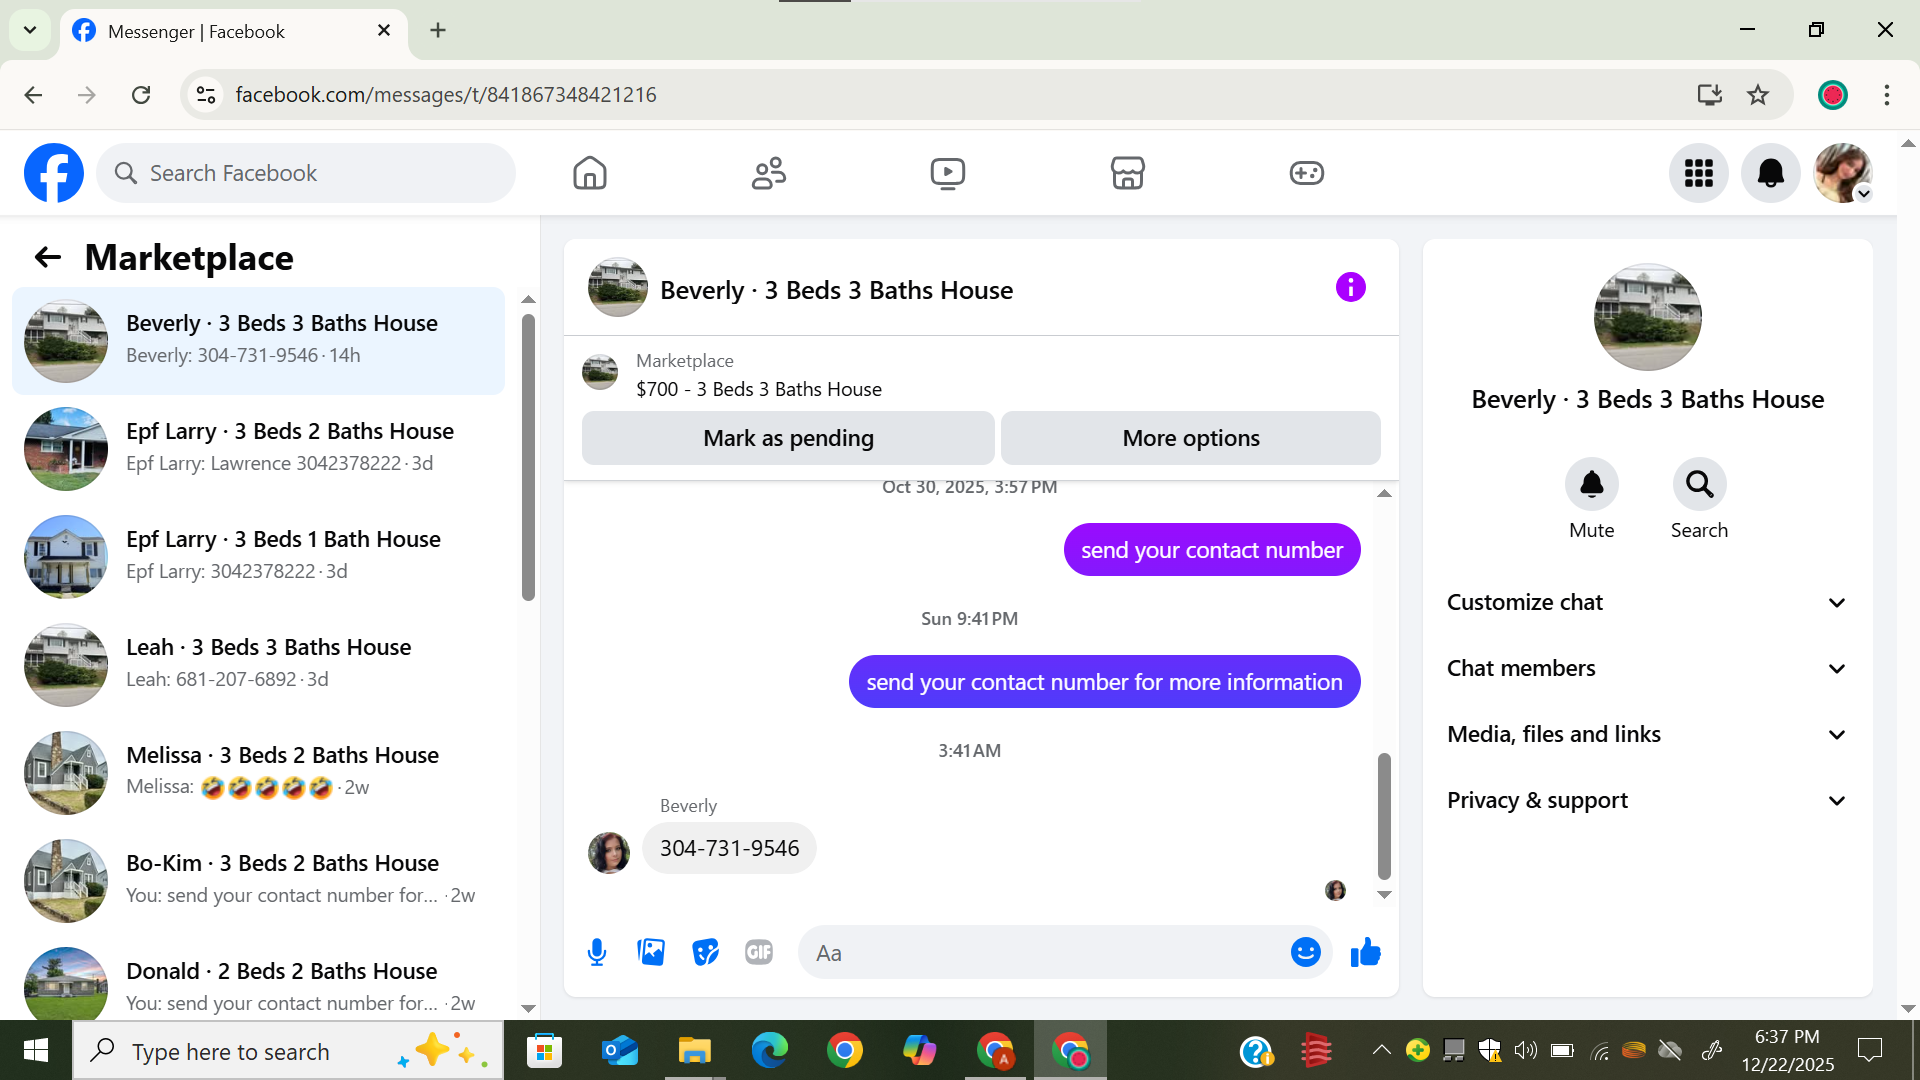
Task: Click the More options button
Action: (1190, 438)
